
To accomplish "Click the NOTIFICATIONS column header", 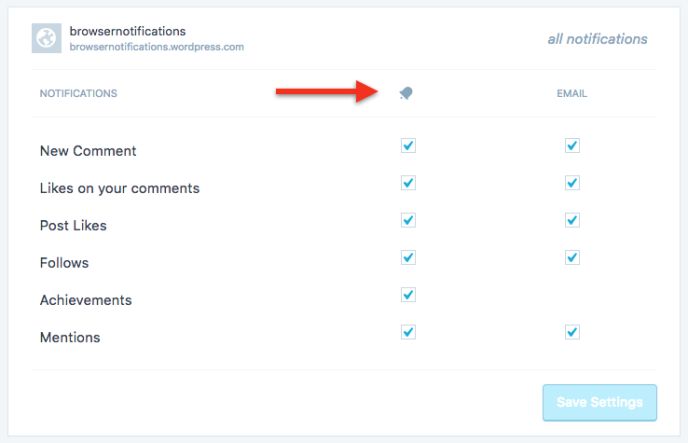I will [x=78, y=94].
